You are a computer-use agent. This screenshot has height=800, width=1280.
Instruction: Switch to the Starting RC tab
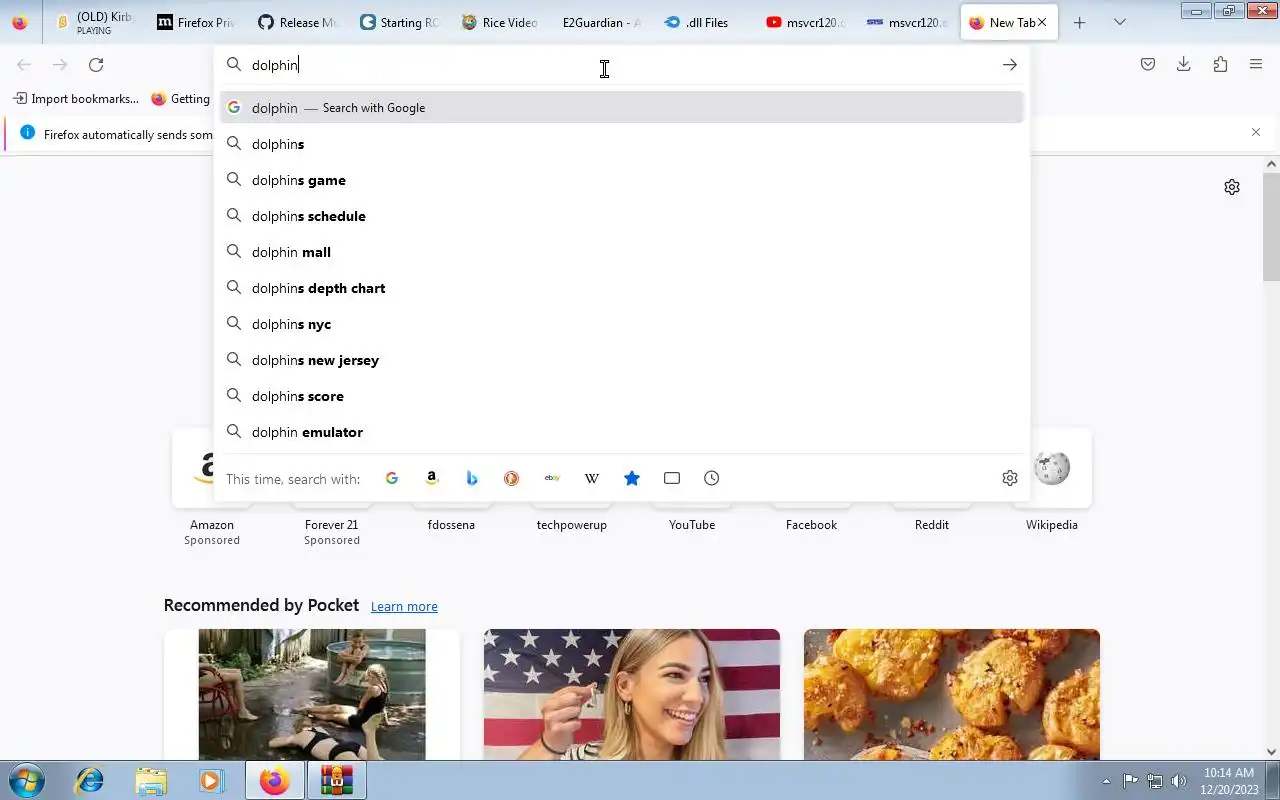(398, 22)
